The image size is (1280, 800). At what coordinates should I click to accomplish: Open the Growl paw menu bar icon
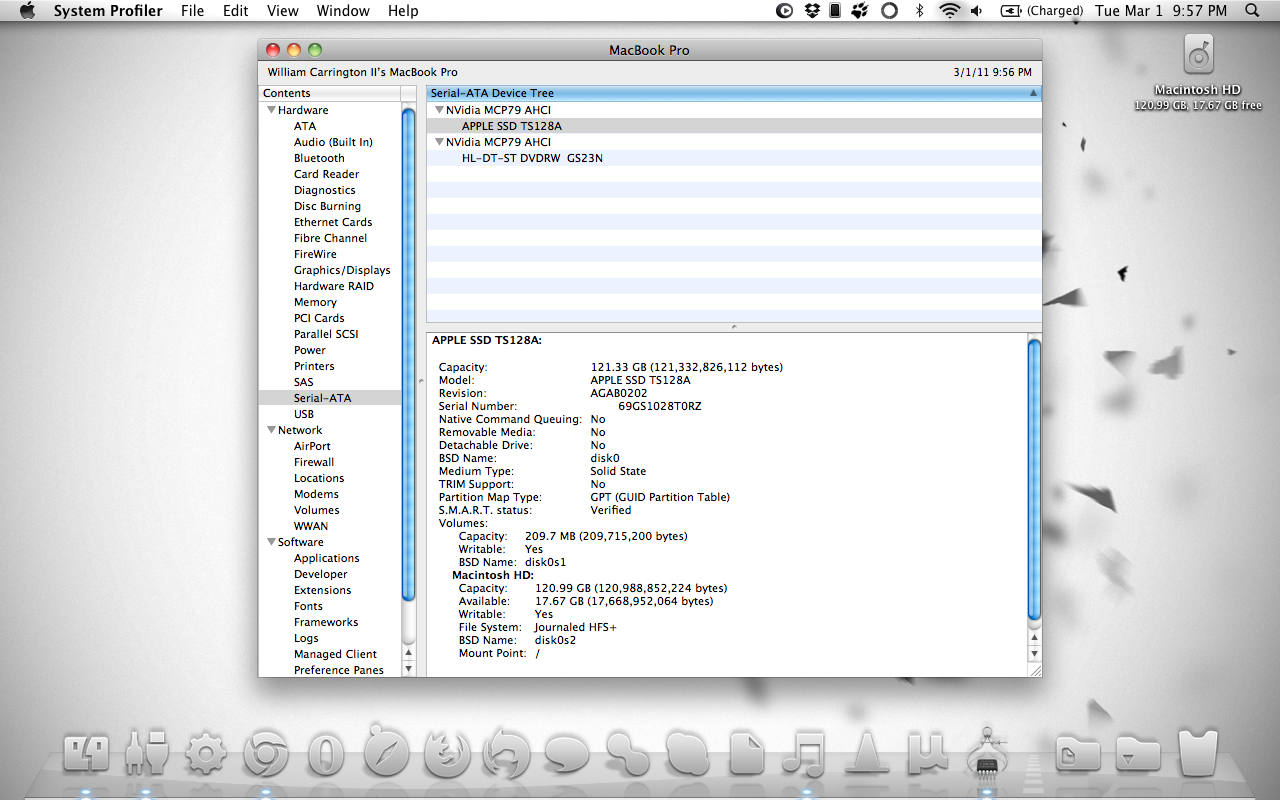(x=859, y=11)
